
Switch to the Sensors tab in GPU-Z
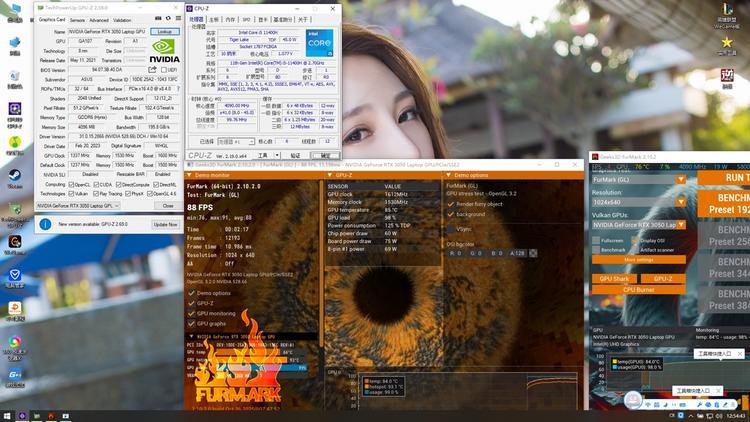click(77, 20)
